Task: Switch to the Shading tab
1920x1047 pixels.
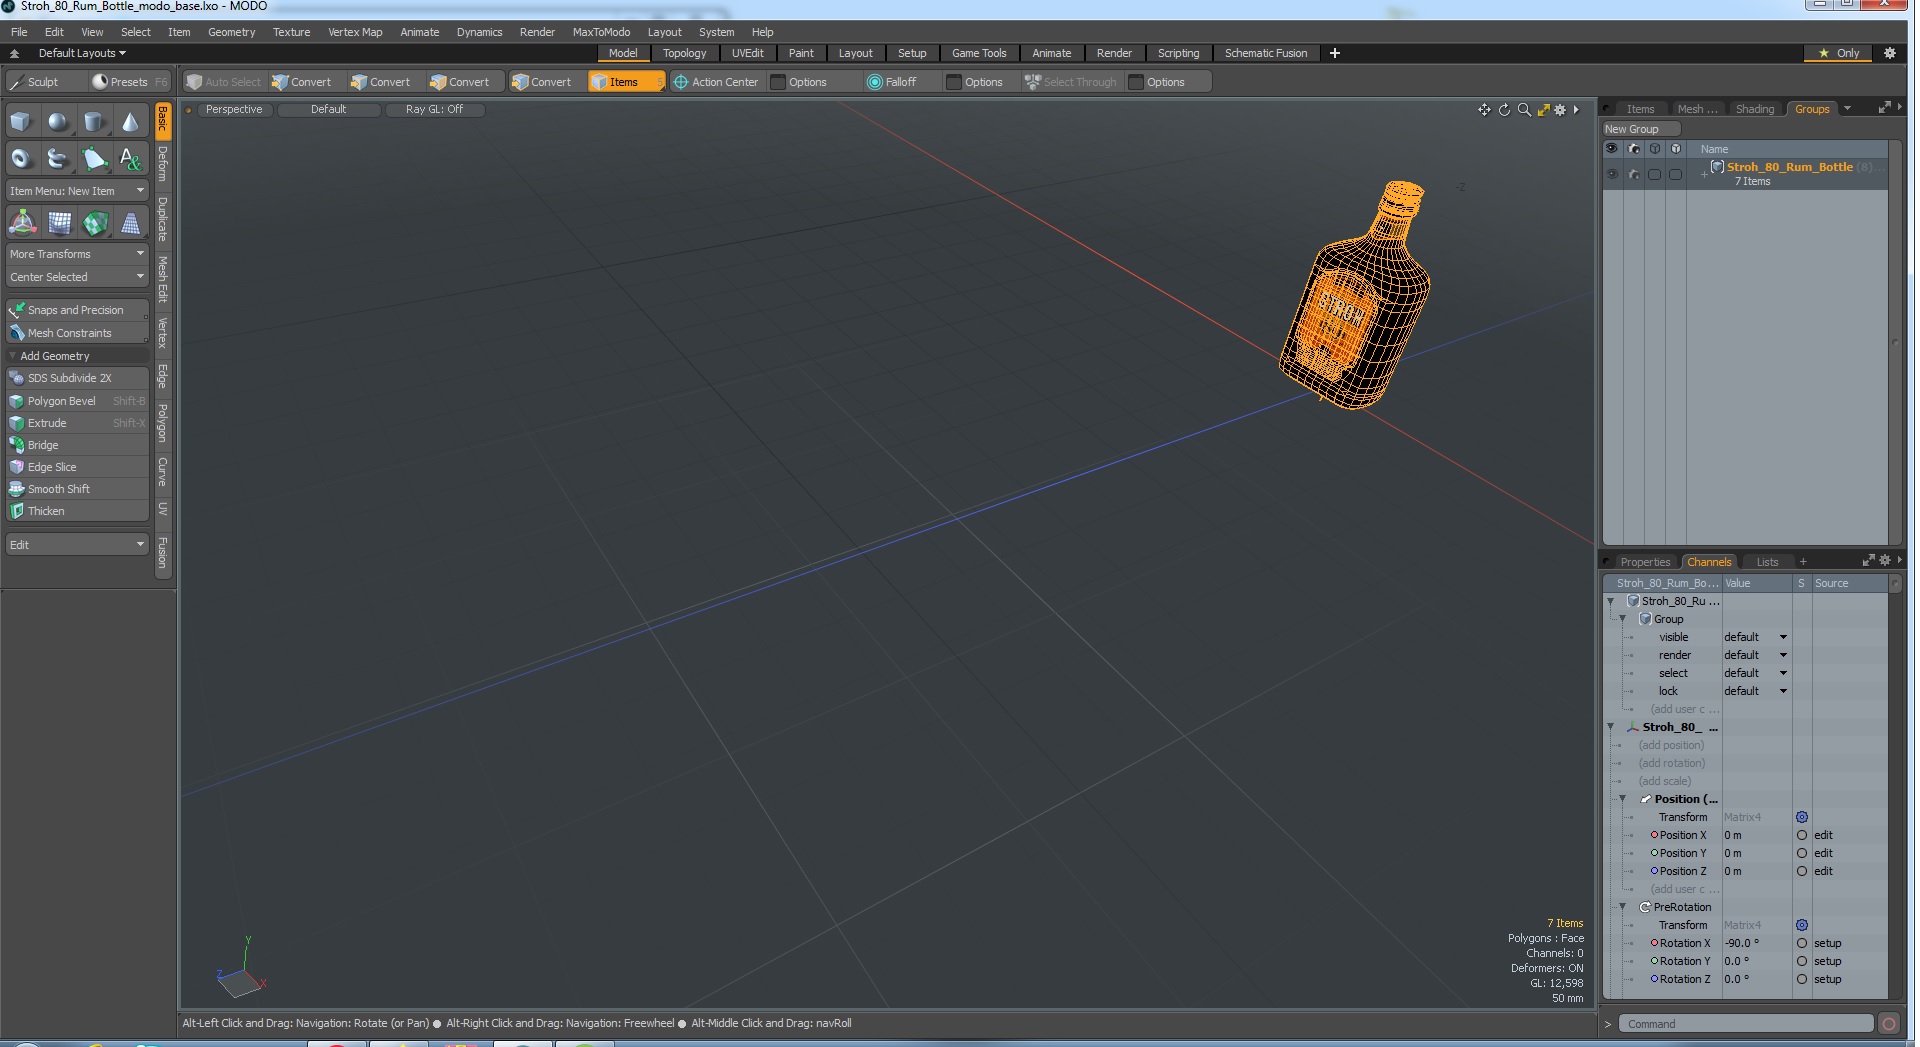Action: (1755, 109)
